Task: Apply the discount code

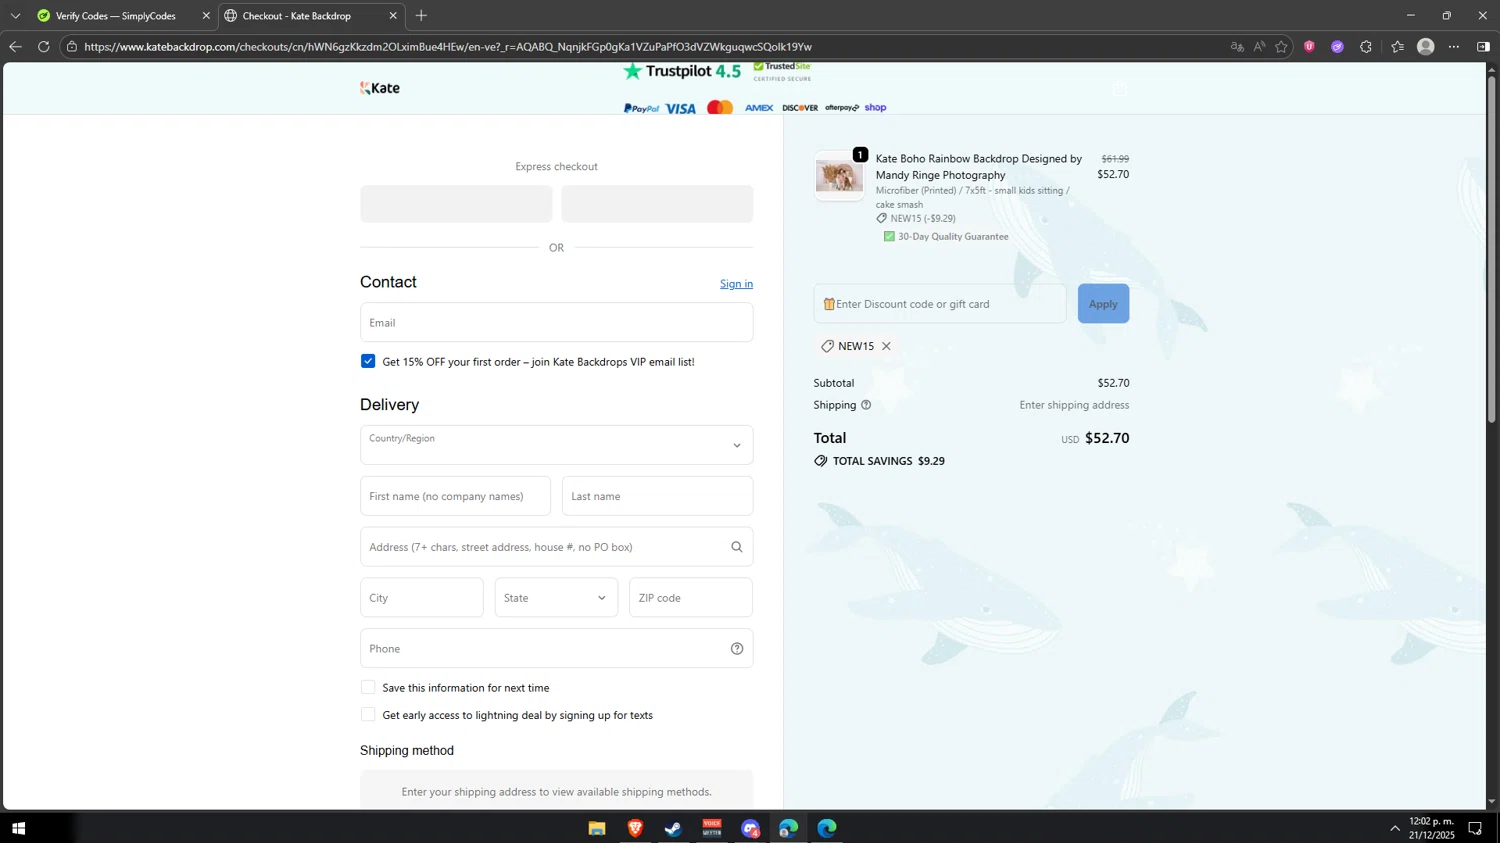Action: (1103, 304)
